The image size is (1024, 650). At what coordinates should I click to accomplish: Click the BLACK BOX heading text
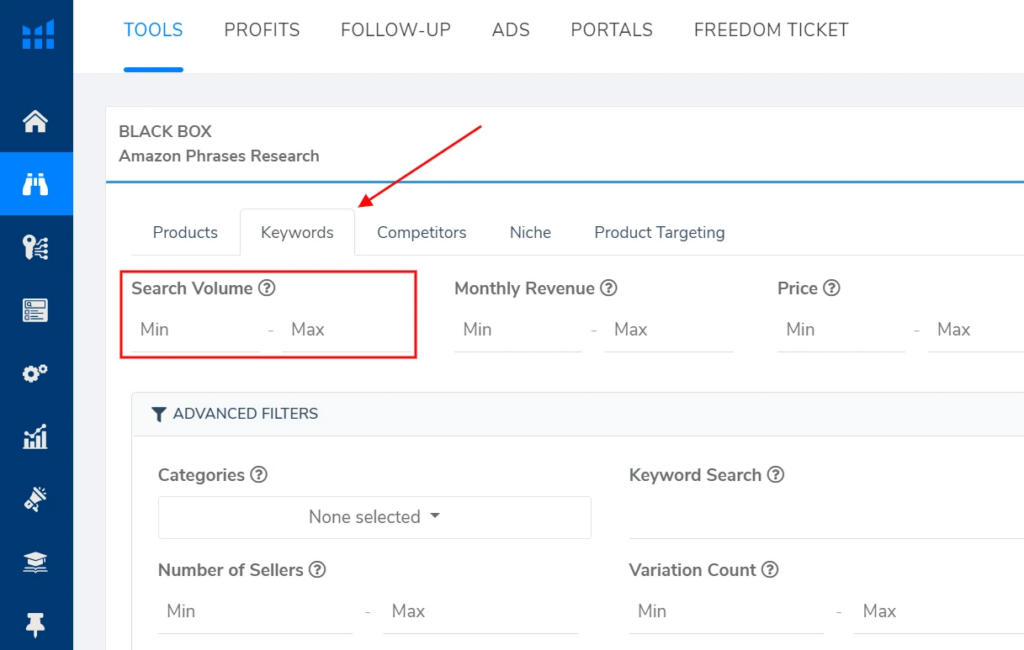(165, 131)
